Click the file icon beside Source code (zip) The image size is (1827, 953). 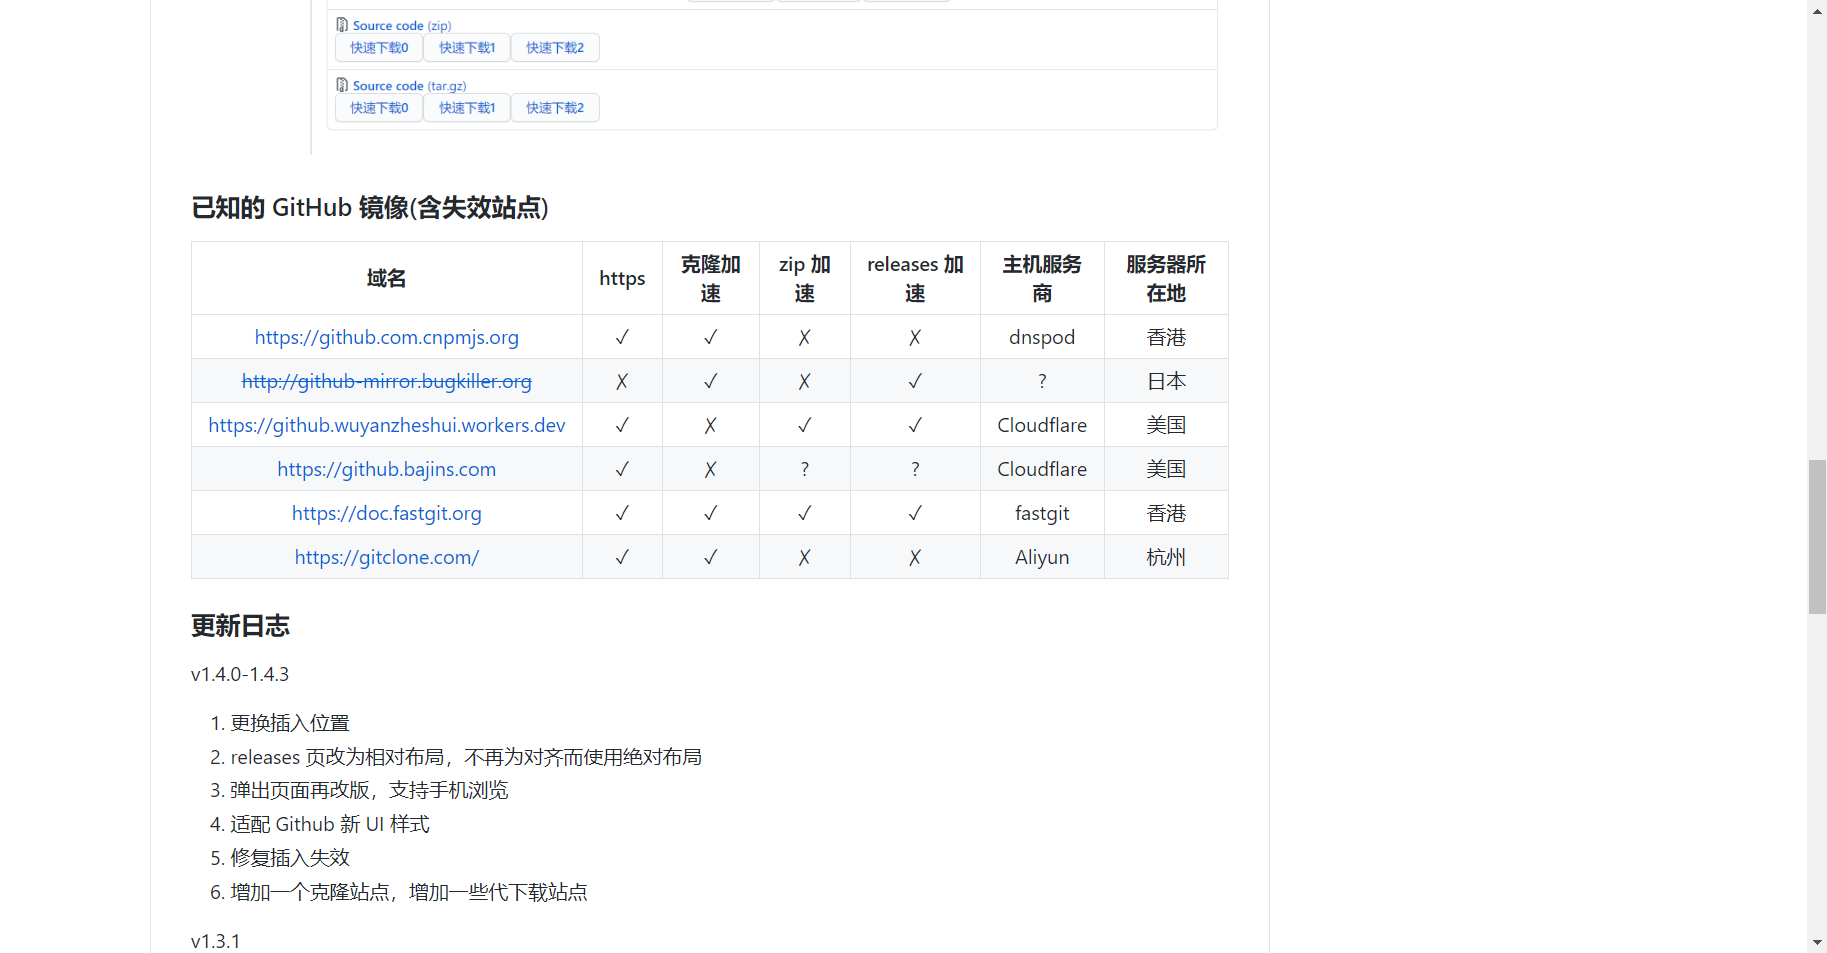[x=342, y=25]
